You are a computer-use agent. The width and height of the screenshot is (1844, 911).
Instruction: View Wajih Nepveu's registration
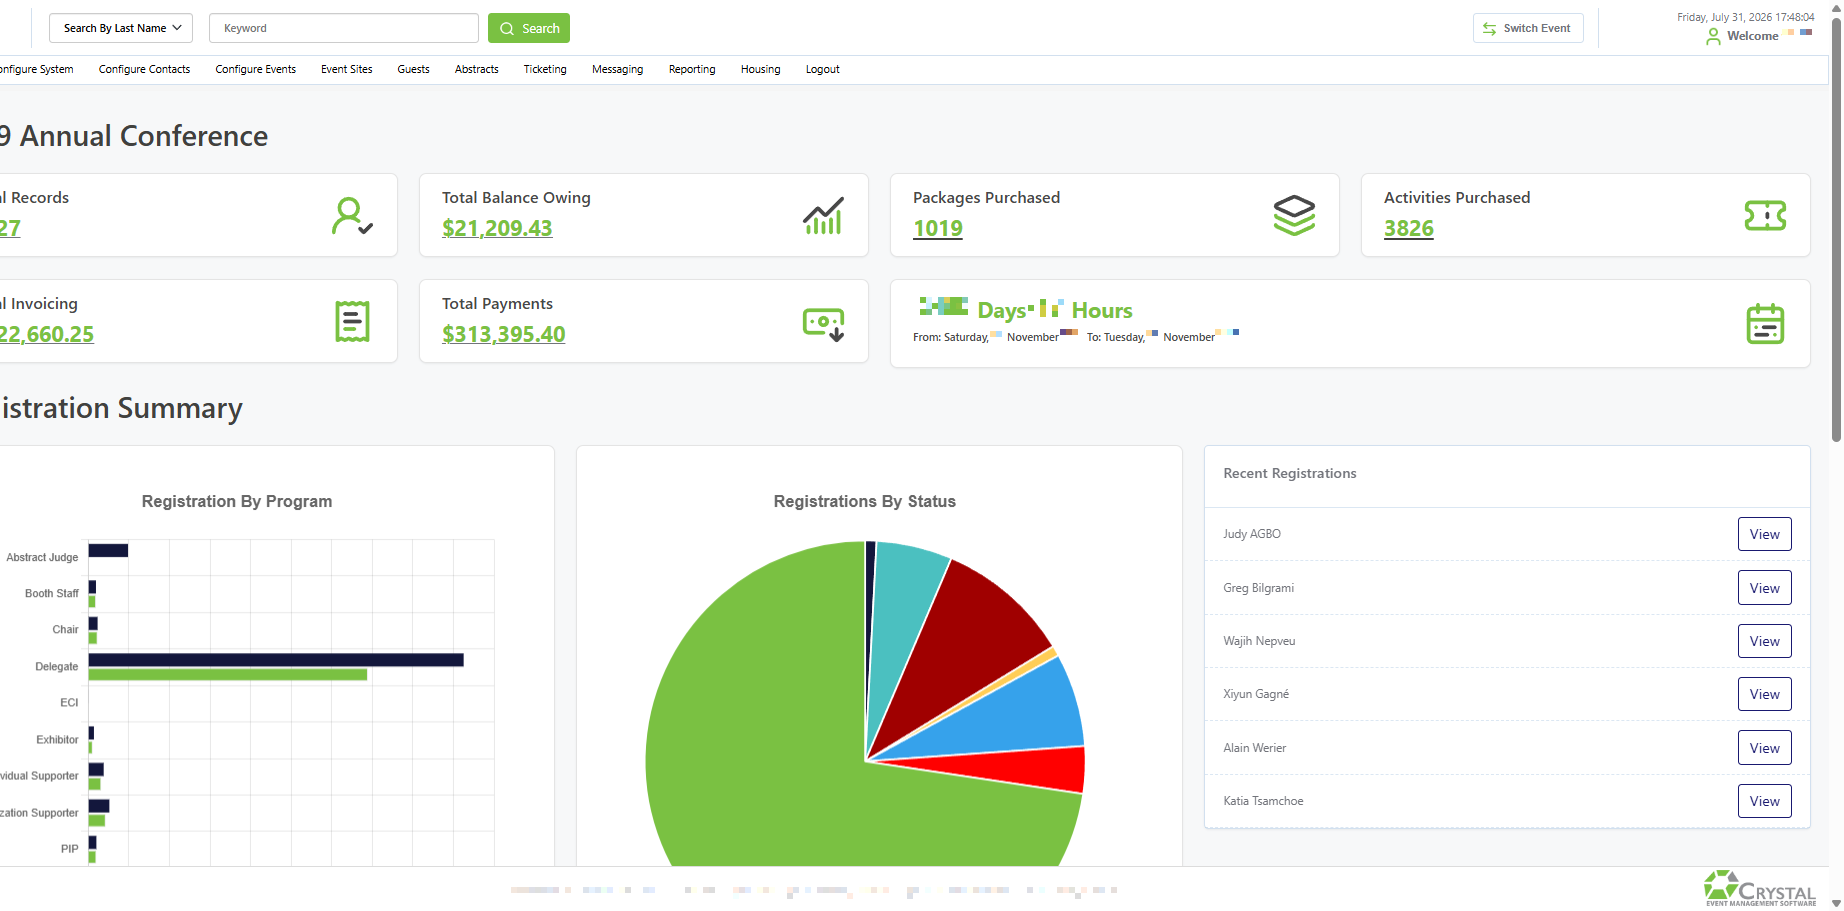point(1764,641)
